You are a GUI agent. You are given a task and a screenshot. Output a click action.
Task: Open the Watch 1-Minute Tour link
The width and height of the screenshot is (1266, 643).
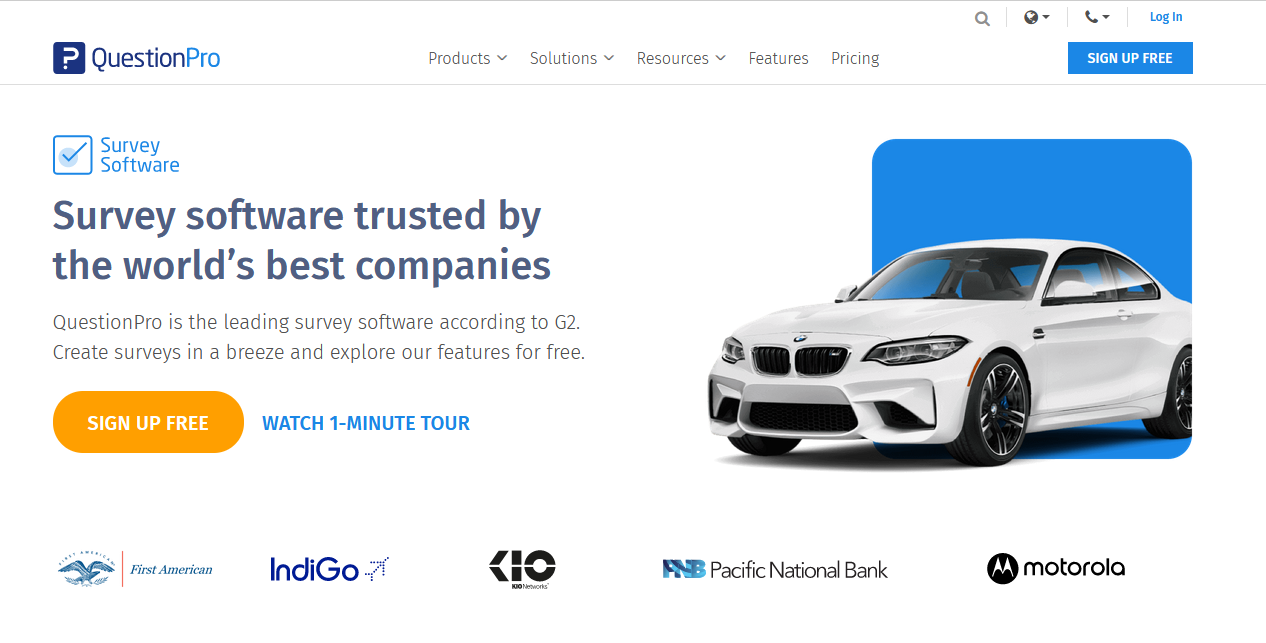click(366, 423)
